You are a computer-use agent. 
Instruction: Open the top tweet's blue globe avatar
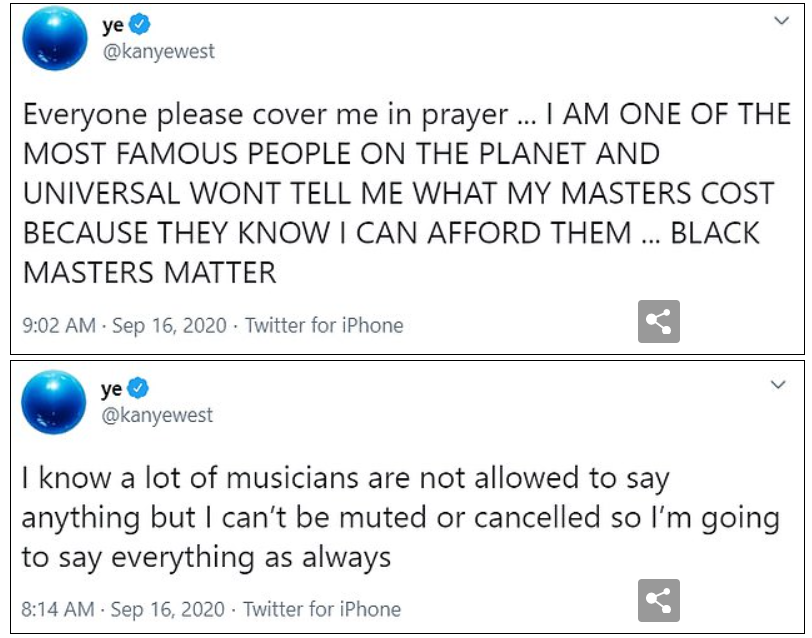(55, 39)
